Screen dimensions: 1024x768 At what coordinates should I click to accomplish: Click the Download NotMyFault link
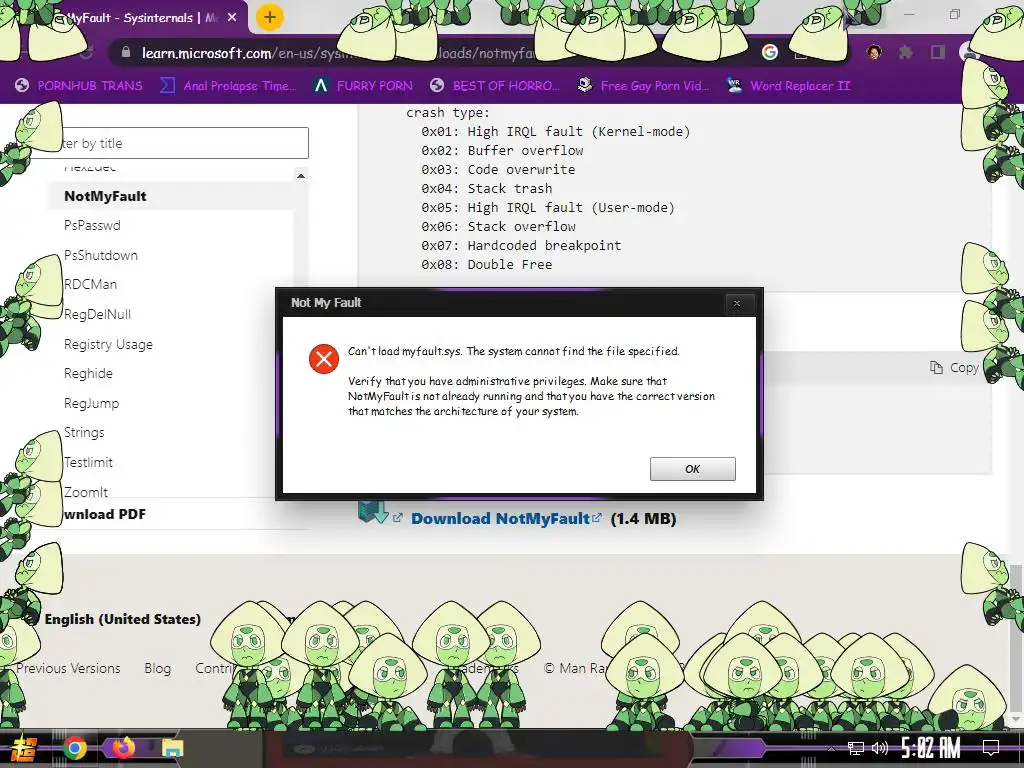point(500,519)
